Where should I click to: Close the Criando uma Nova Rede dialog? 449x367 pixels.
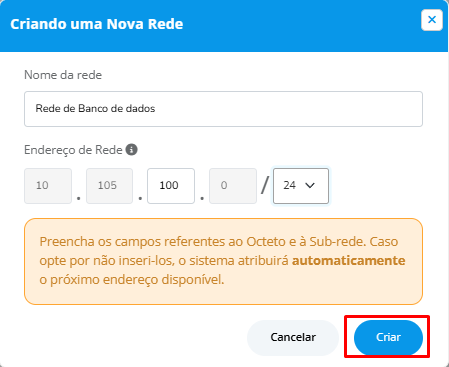click(432, 20)
